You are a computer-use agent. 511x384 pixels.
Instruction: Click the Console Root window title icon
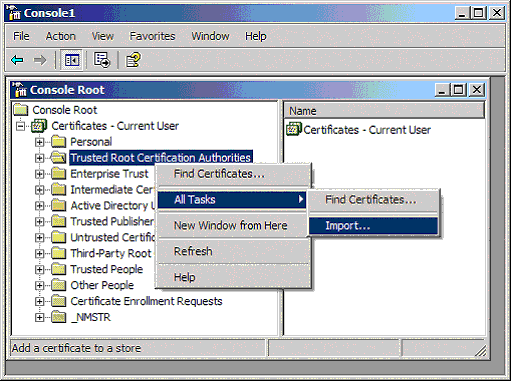20,90
